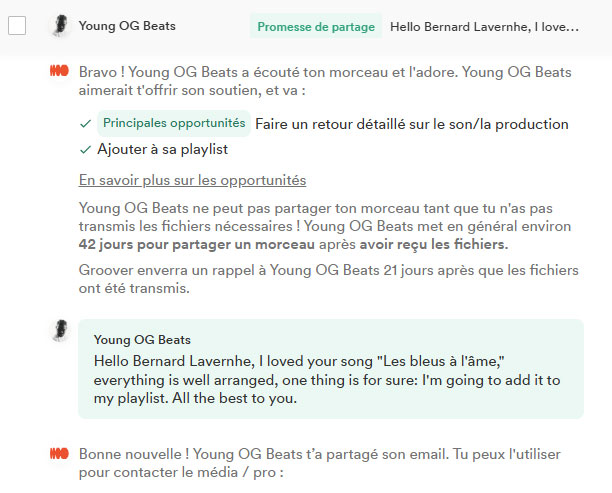
Task: Open the "Hello Bernard Lavernhe, I love…" message preview
Action: [484, 27]
